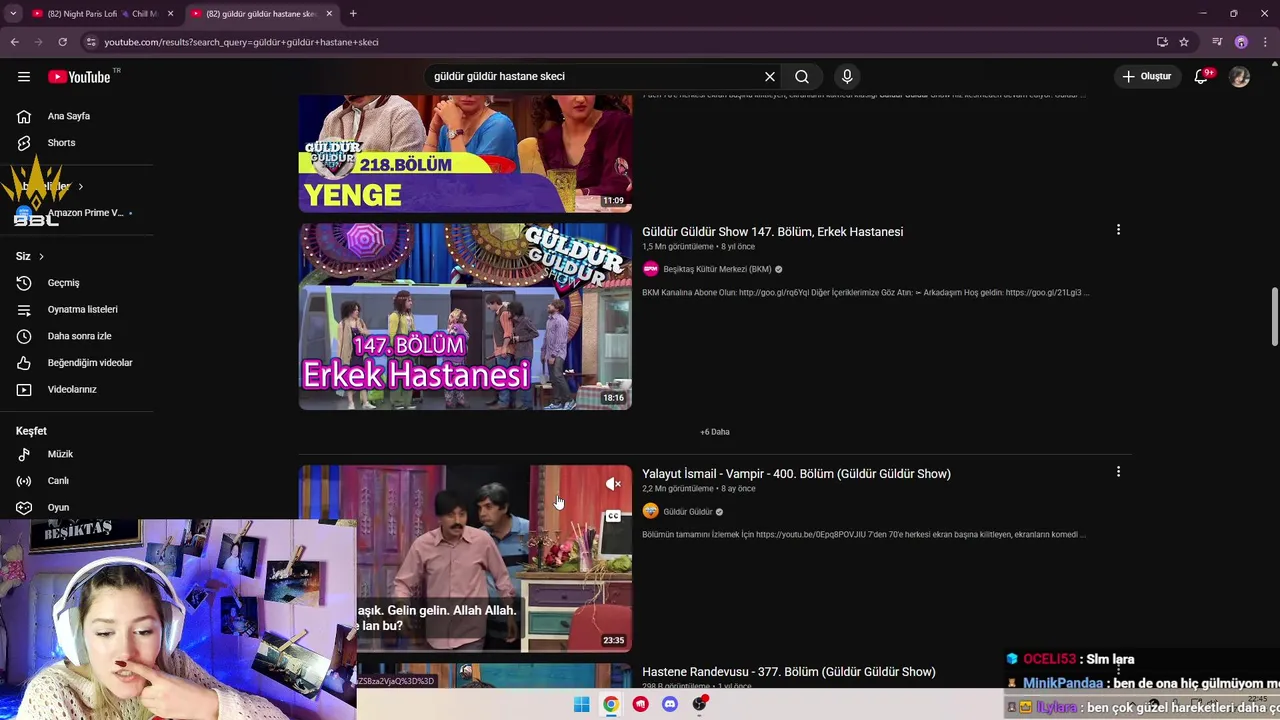
Task: Open options menu for Erkek Hastanesi video
Action: [1118, 230]
